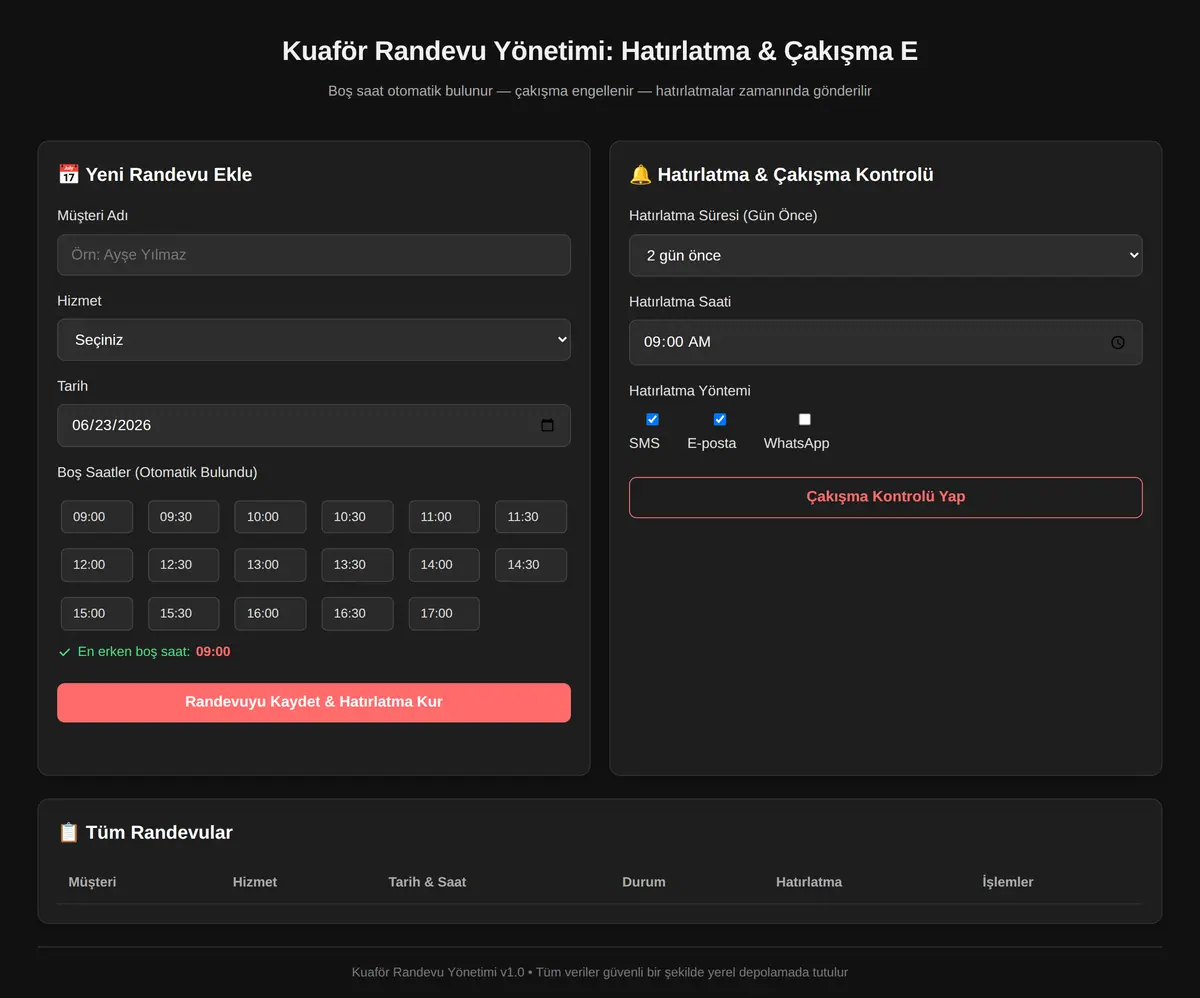Click the 'Hatırlatma & Çakışma Kontrolü' heading
The image size is (1200, 998).
[x=781, y=174]
